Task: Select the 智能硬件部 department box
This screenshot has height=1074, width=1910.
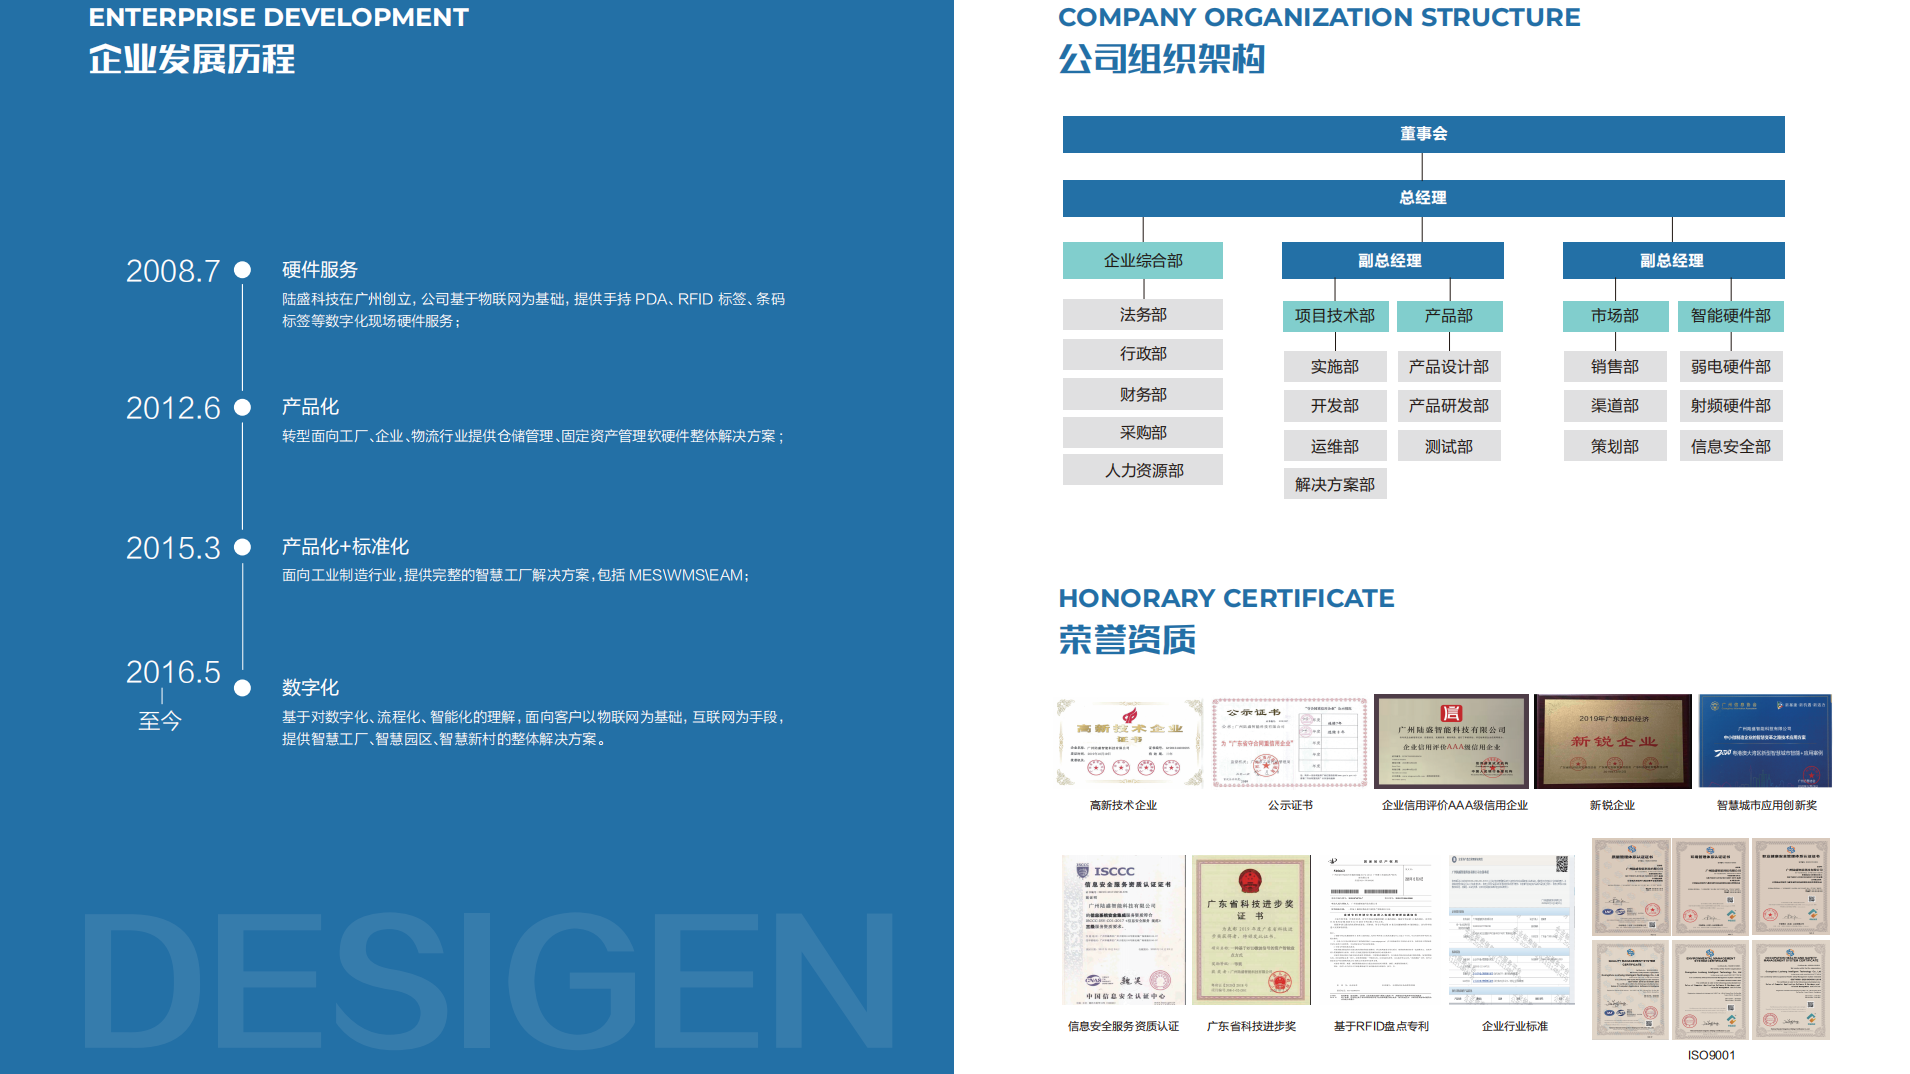Action: click(1730, 316)
